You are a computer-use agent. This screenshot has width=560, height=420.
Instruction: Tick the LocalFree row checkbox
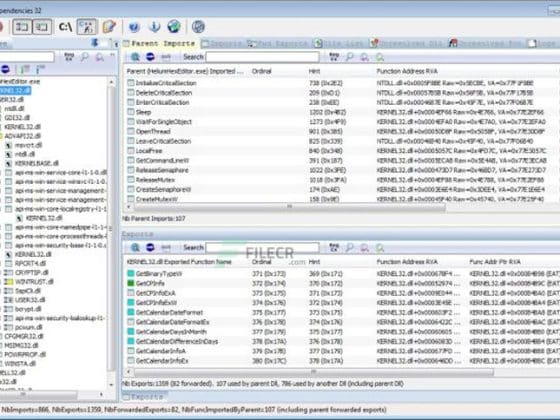point(131,151)
